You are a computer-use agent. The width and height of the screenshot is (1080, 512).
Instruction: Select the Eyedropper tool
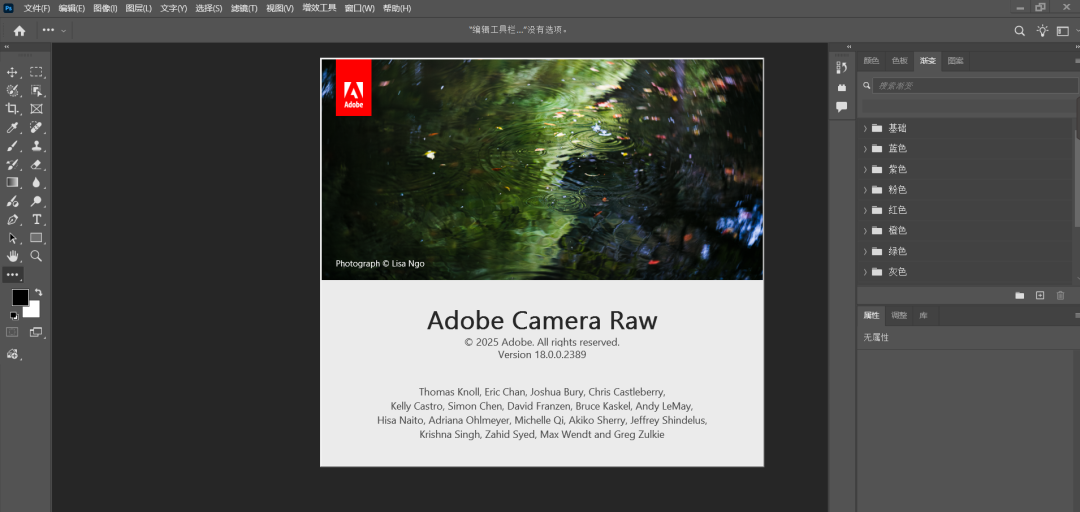[x=12, y=127]
